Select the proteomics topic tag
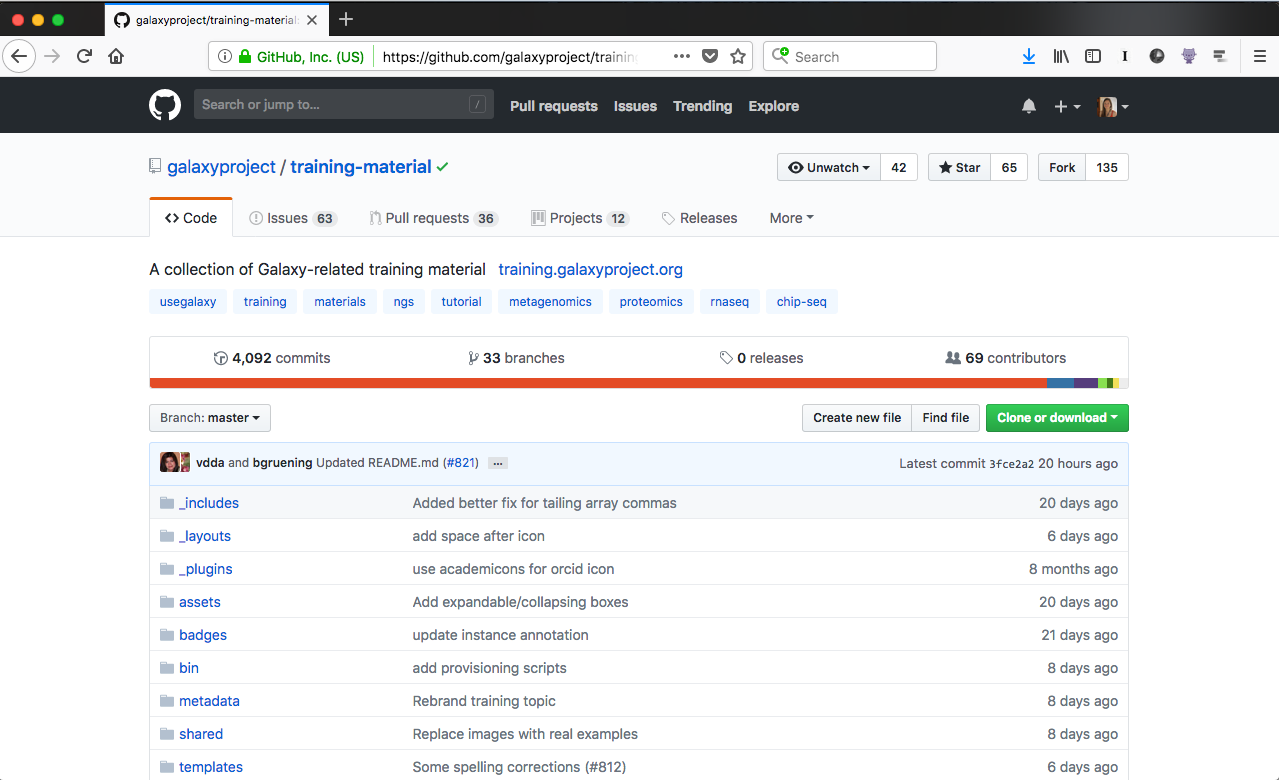The width and height of the screenshot is (1279, 780). tap(651, 301)
